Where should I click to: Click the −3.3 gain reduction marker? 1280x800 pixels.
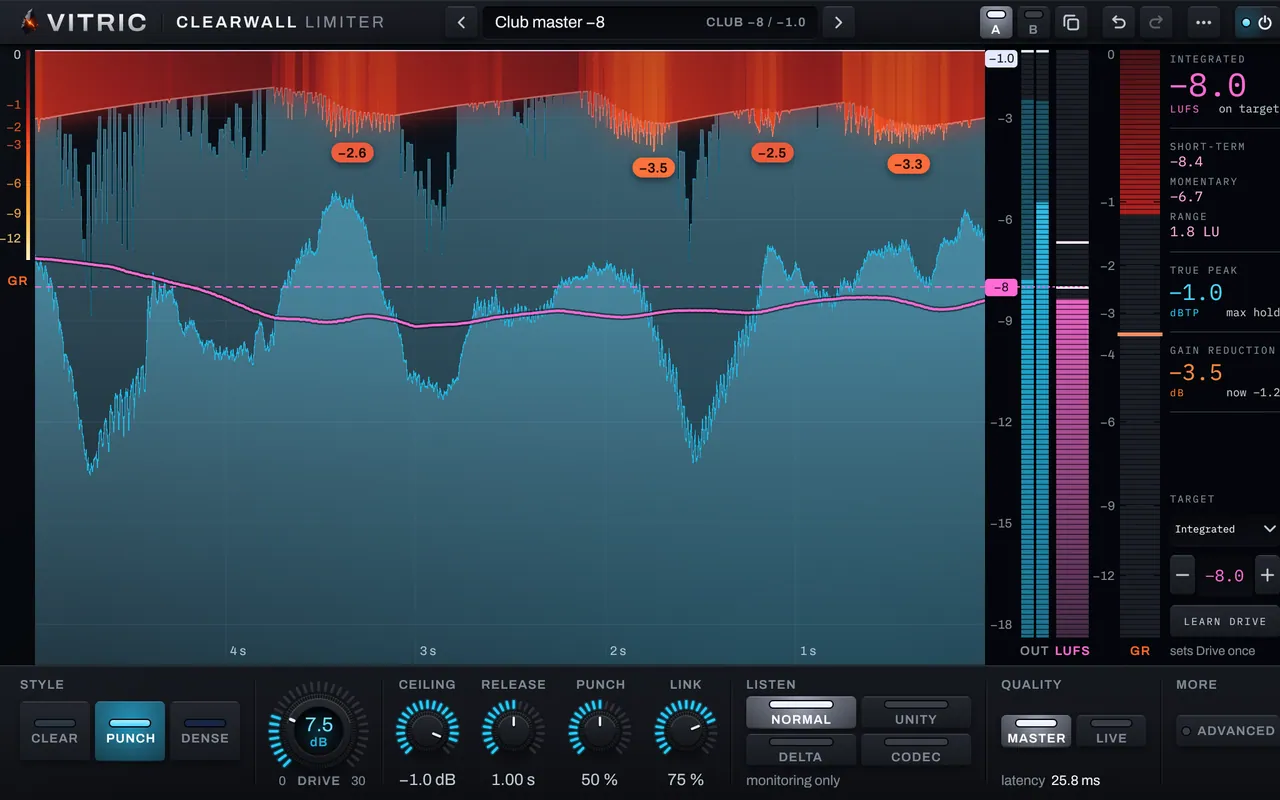pos(909,164)
